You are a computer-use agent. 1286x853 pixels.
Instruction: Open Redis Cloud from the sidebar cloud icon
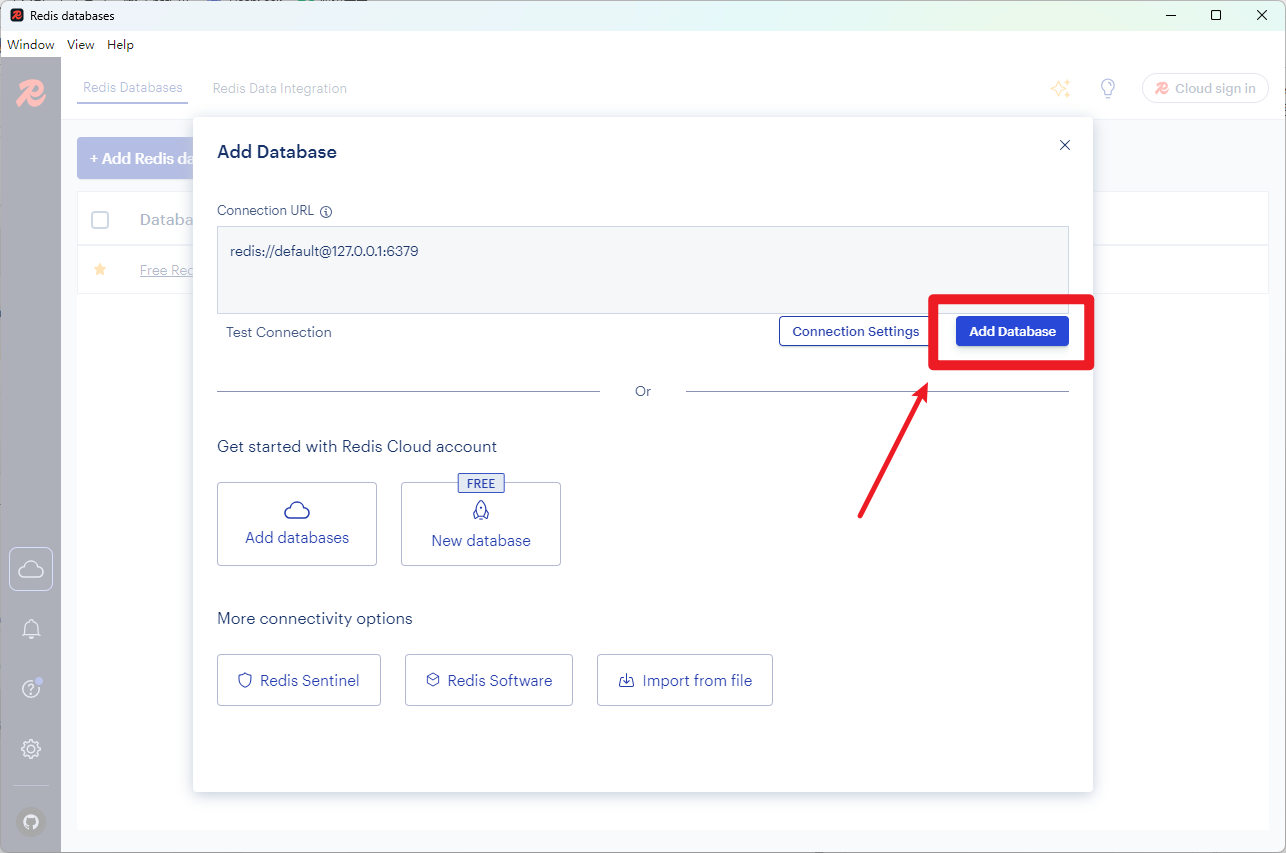[31, 569]
